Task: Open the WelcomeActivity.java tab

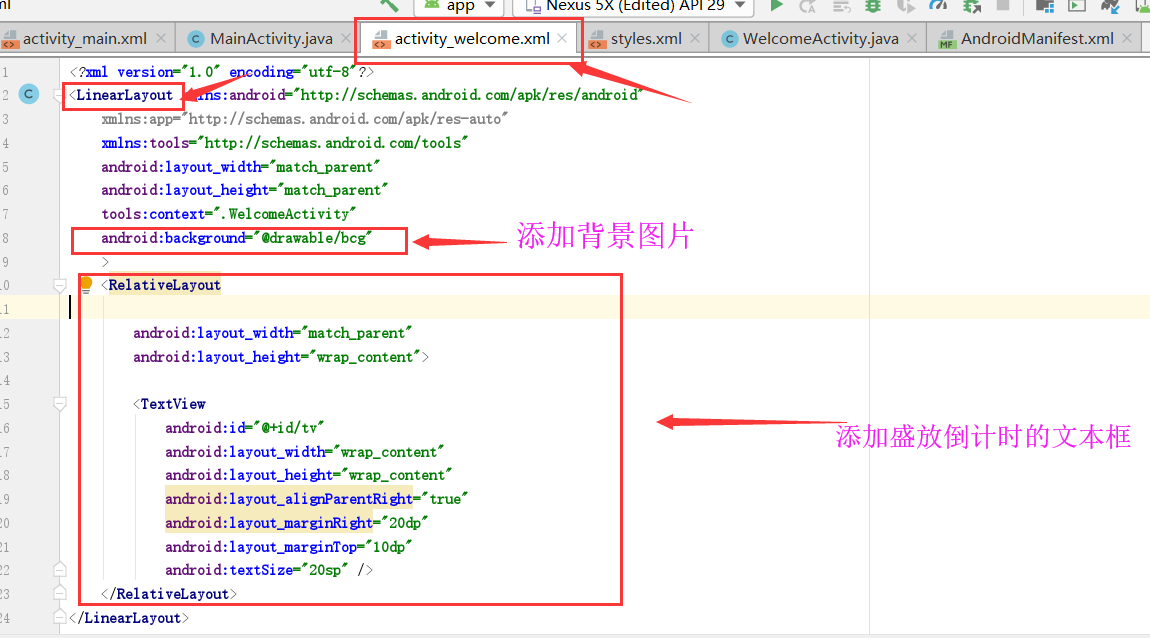Action: (x=820, y=39)
